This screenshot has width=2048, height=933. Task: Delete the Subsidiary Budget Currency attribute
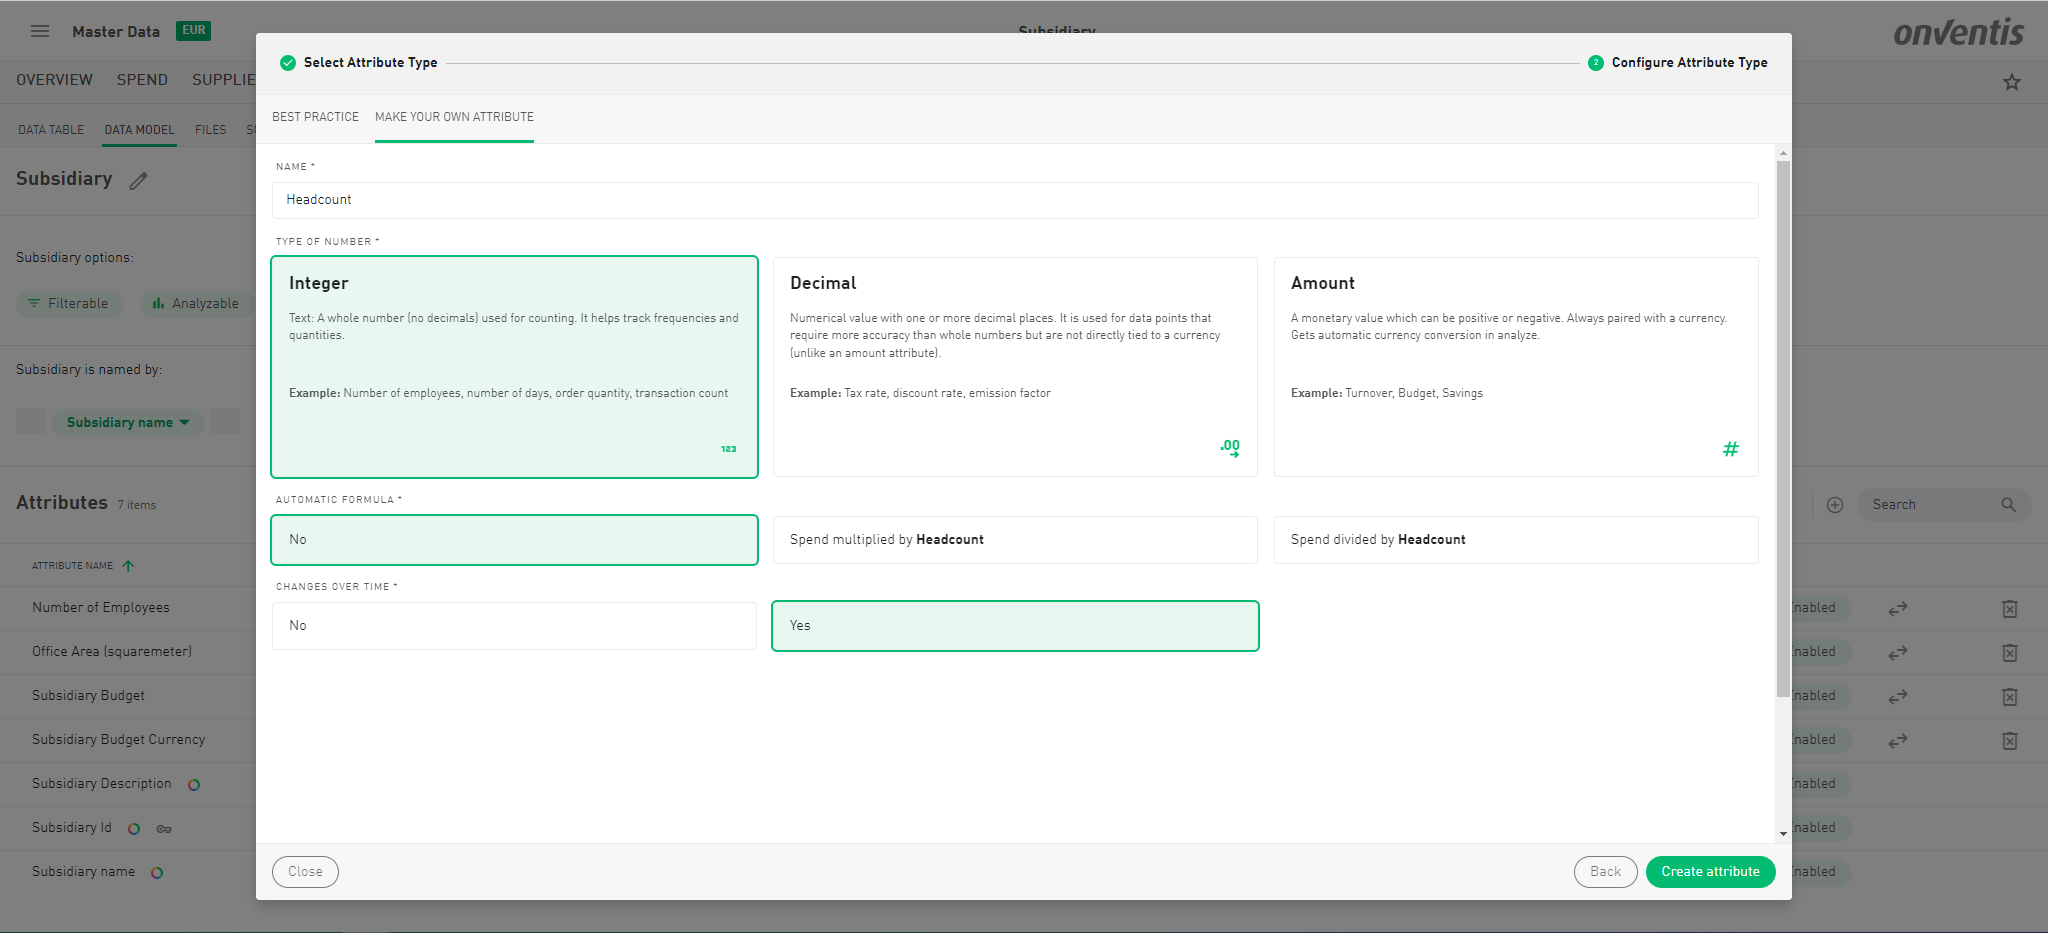[x=2009, y=741]
